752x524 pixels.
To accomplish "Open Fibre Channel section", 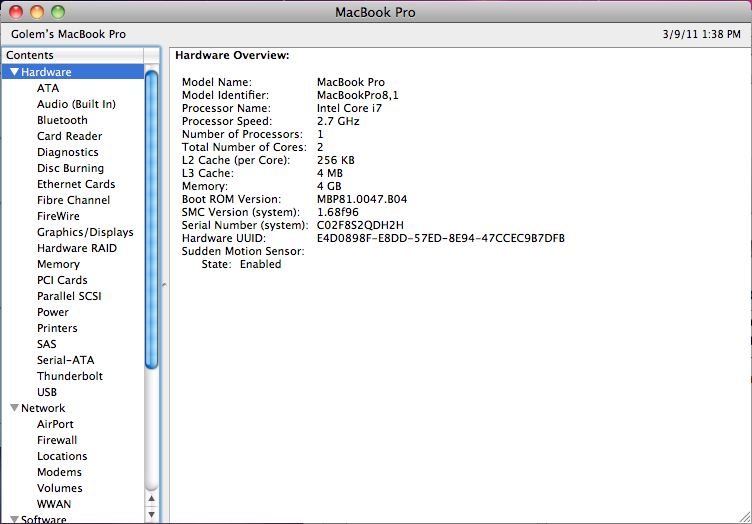I will (x=73, y=200).
